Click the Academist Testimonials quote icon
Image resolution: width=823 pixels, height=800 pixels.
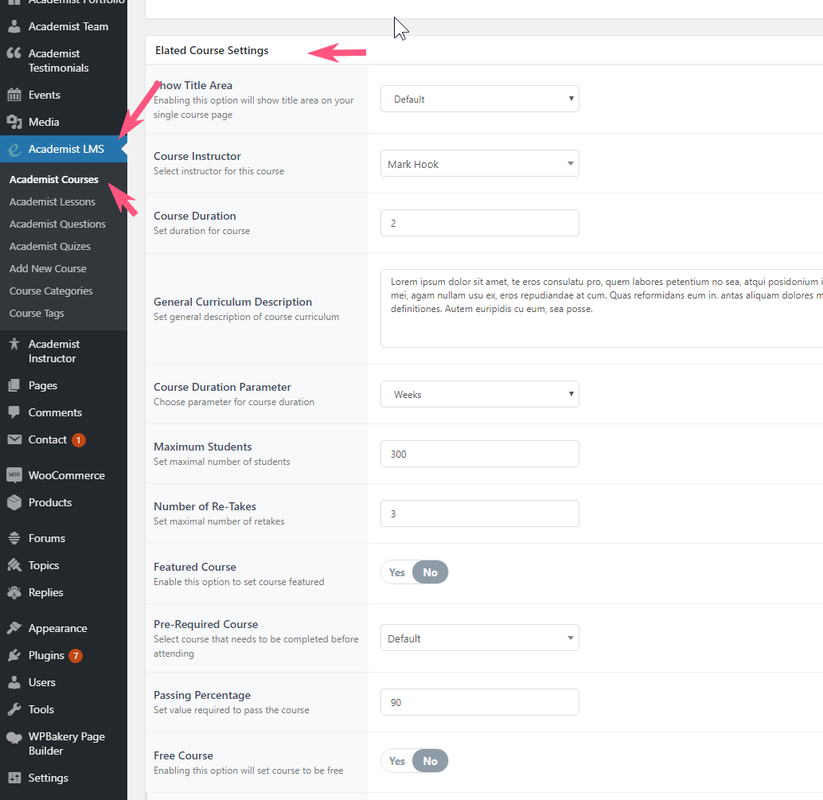click(x=14, y=53)
